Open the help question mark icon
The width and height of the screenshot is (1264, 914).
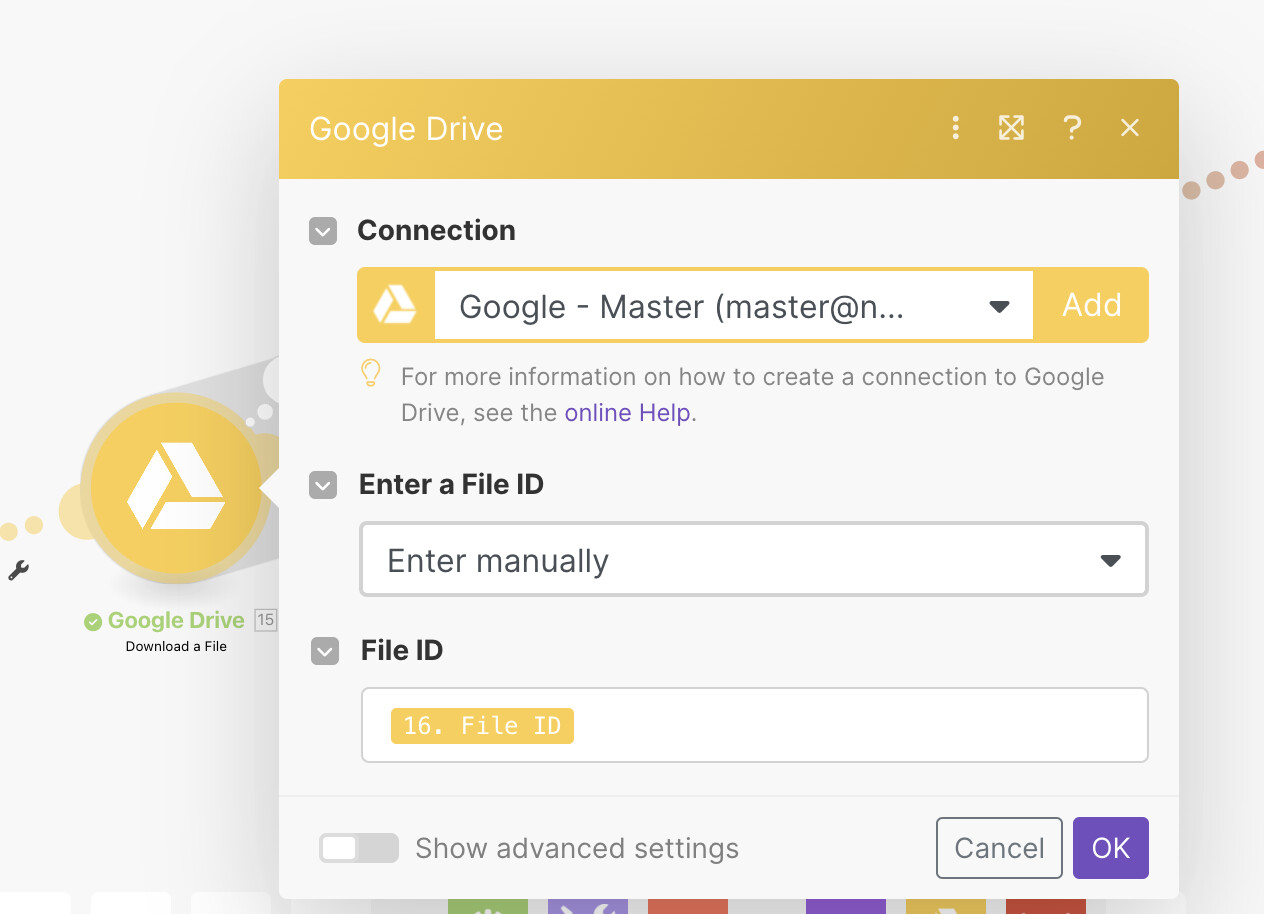click(x=1072, y=128)
